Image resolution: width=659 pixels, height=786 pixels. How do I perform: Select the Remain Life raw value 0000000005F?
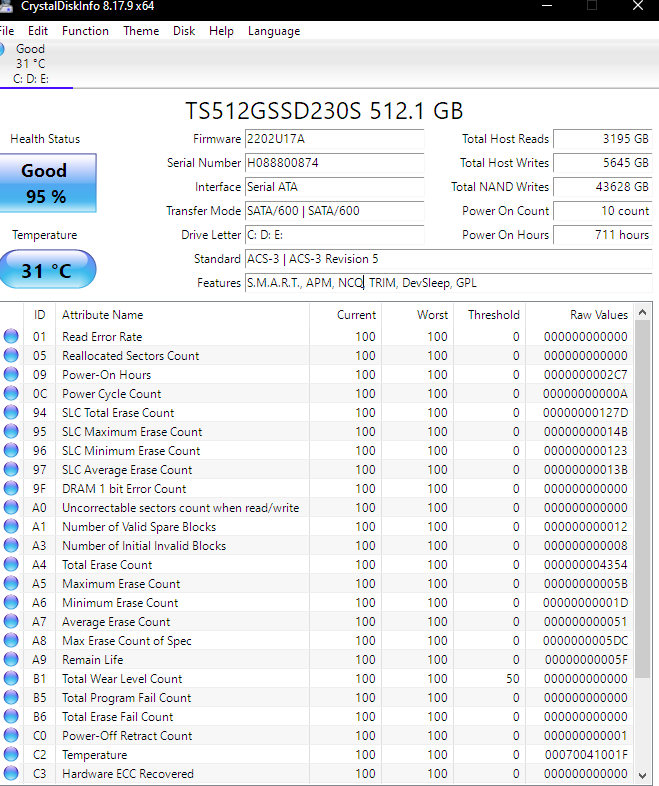pyautogui.click(x=586, y=660)
